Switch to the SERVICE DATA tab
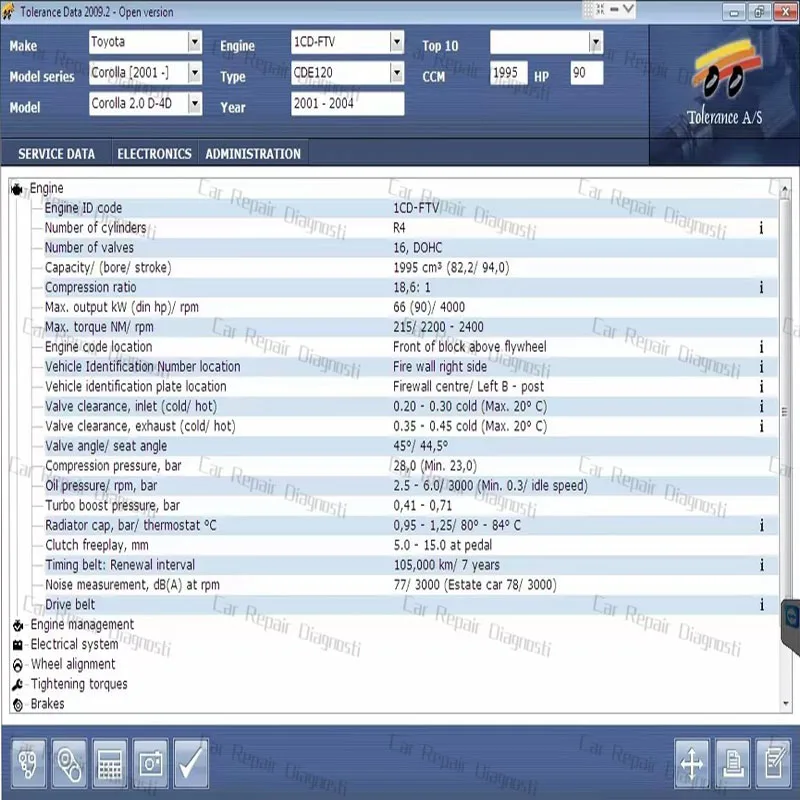This screenshot has height=800, width=800. (57, 154)
